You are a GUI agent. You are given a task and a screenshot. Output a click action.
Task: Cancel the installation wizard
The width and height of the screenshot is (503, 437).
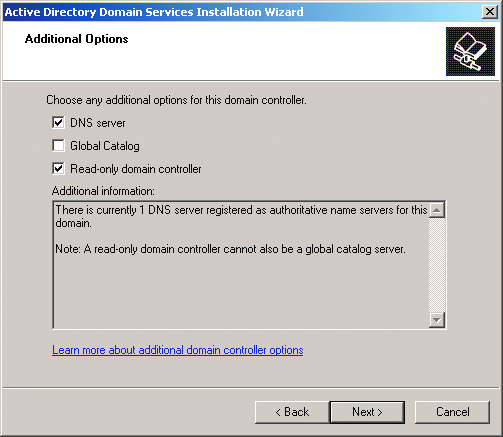tap(452, 412)
